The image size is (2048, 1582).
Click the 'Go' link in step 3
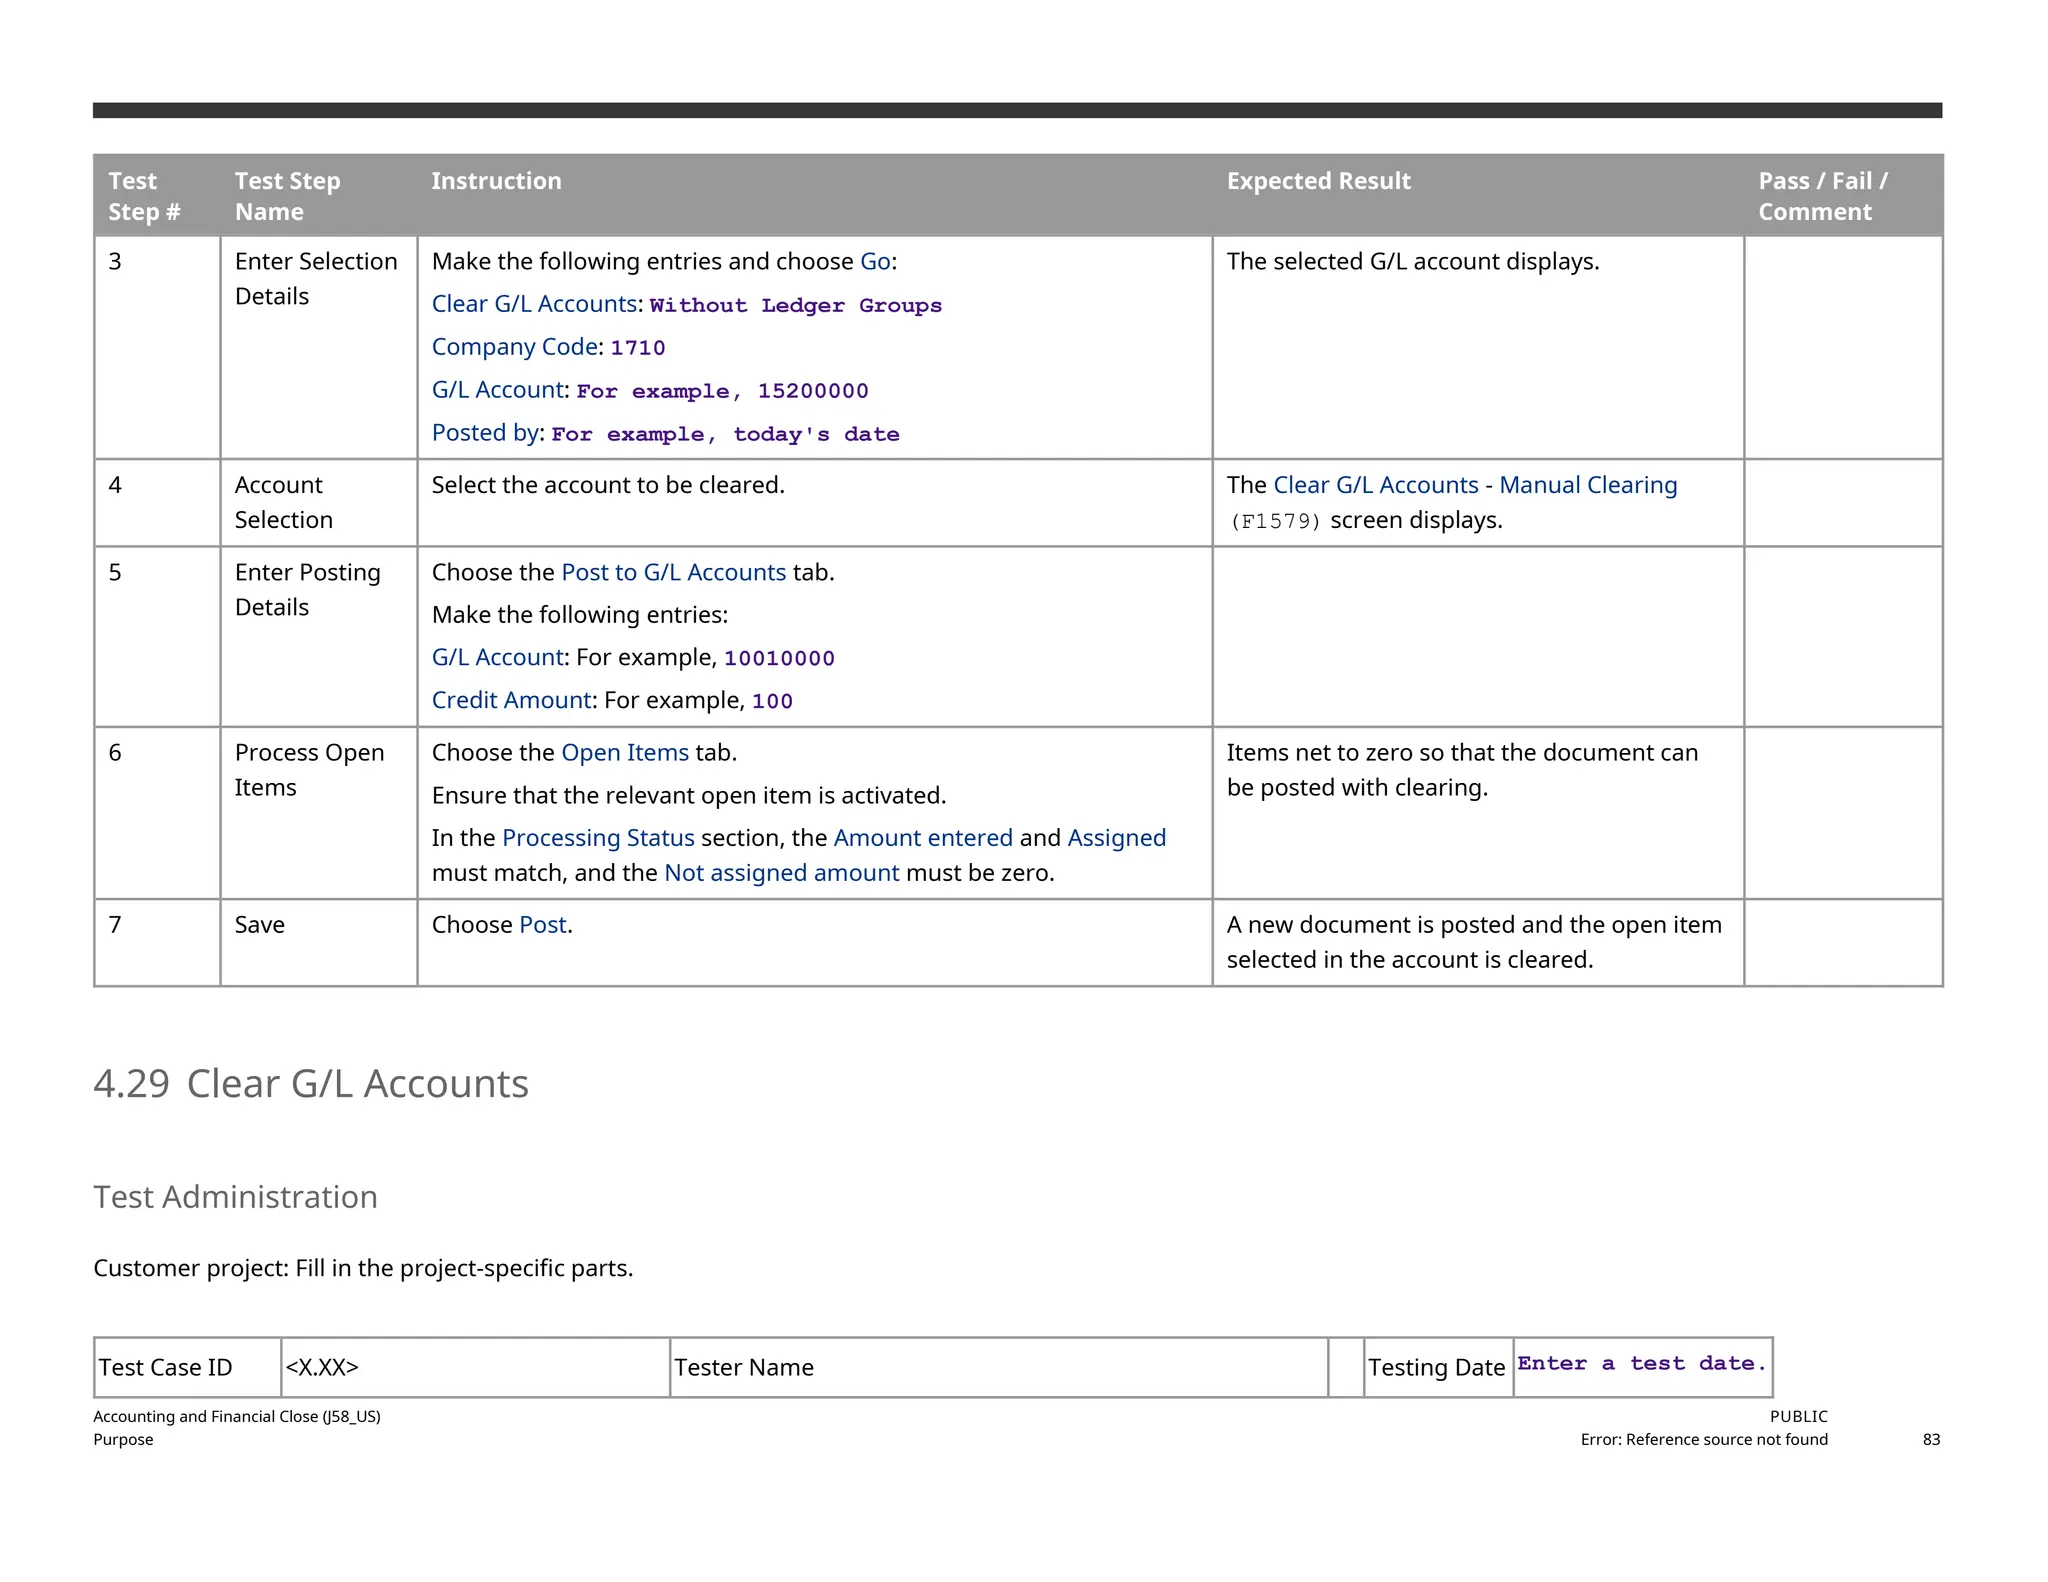click(x=874, y=262)
